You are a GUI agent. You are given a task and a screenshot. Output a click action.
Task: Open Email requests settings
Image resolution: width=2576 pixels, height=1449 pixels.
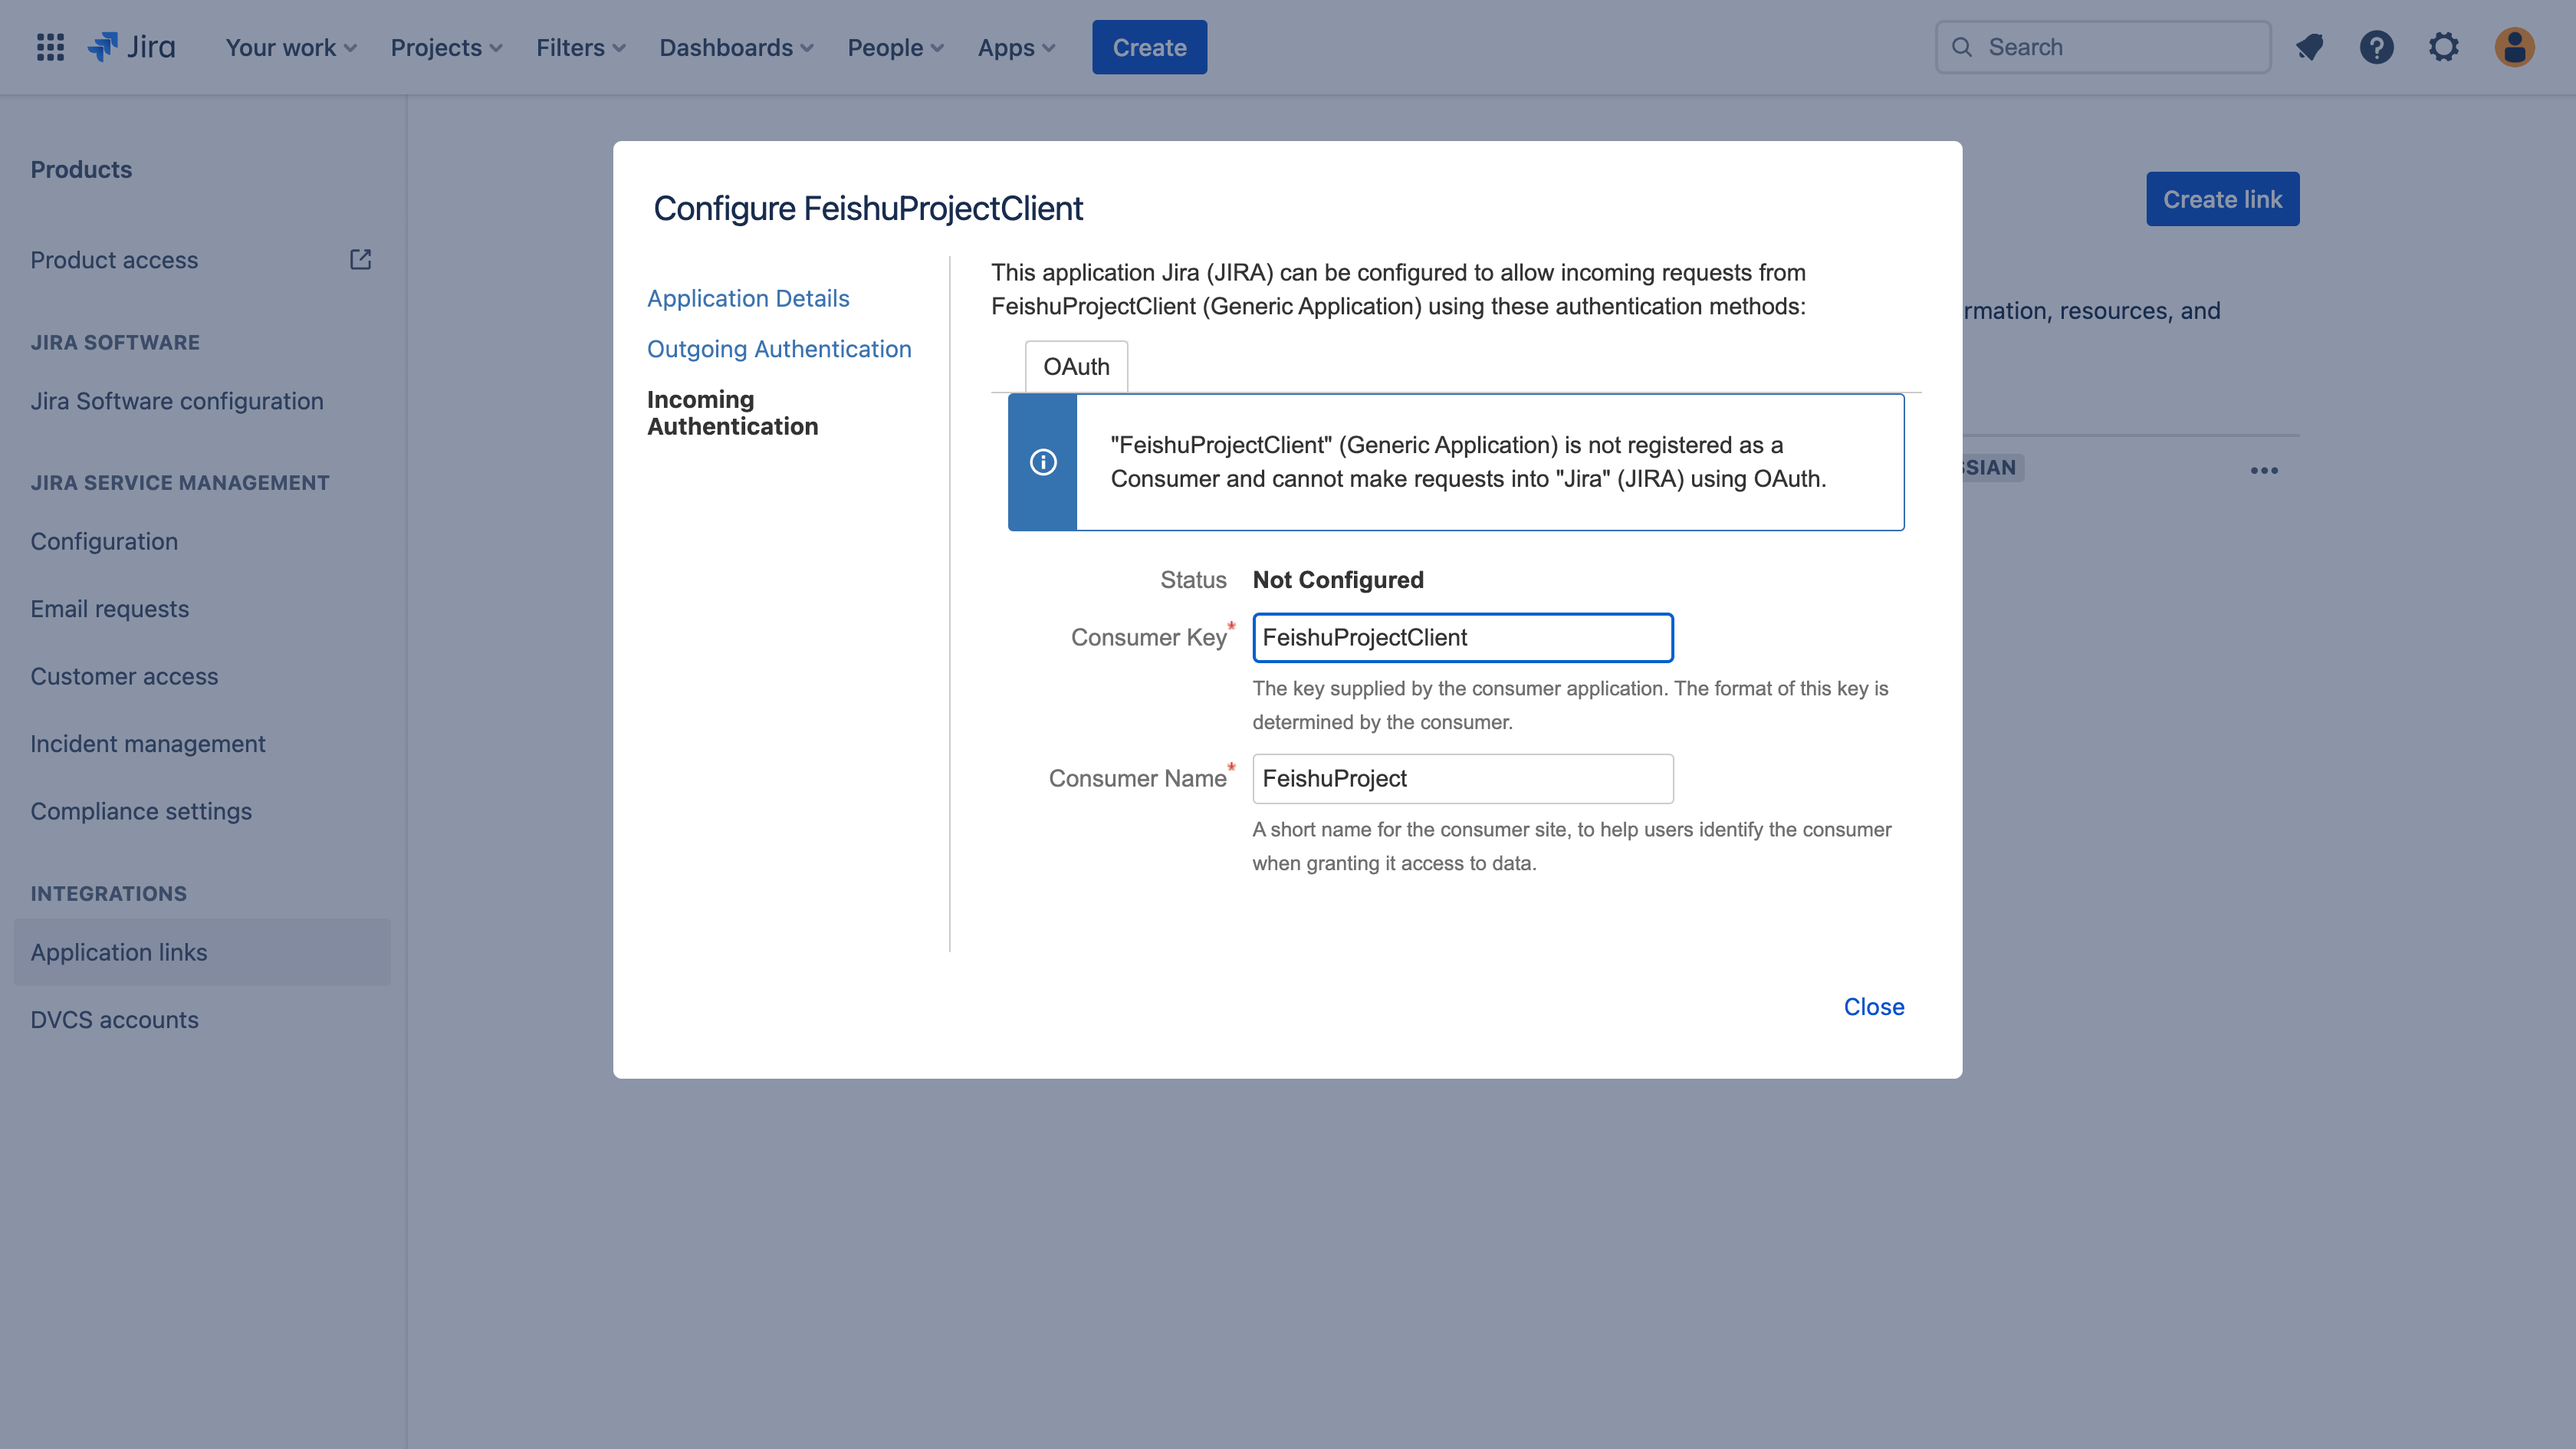coord(109,609)
